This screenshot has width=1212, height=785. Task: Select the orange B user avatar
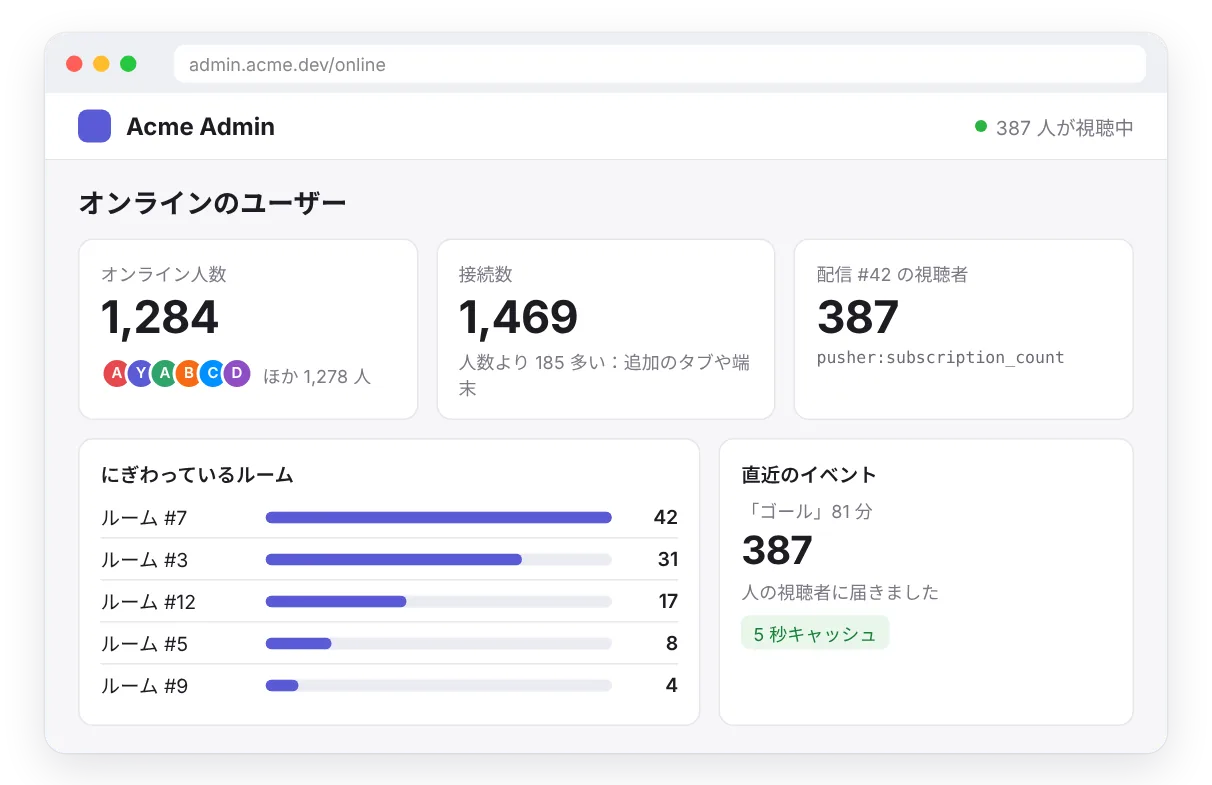188,374
